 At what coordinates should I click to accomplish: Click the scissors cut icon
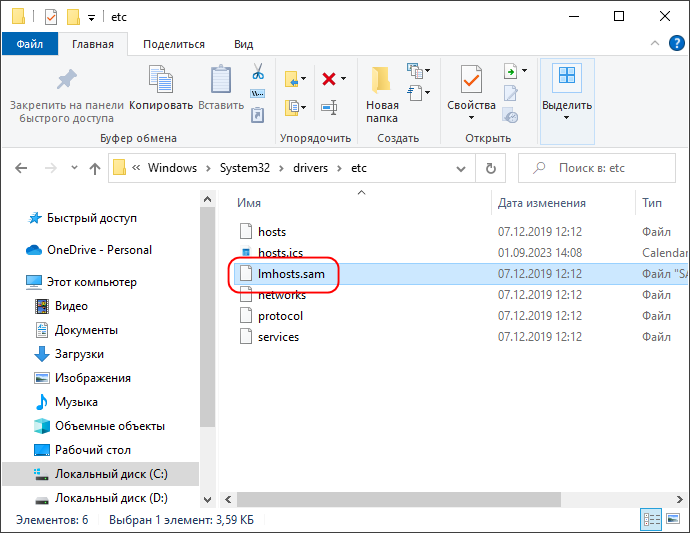coord(258,71)
